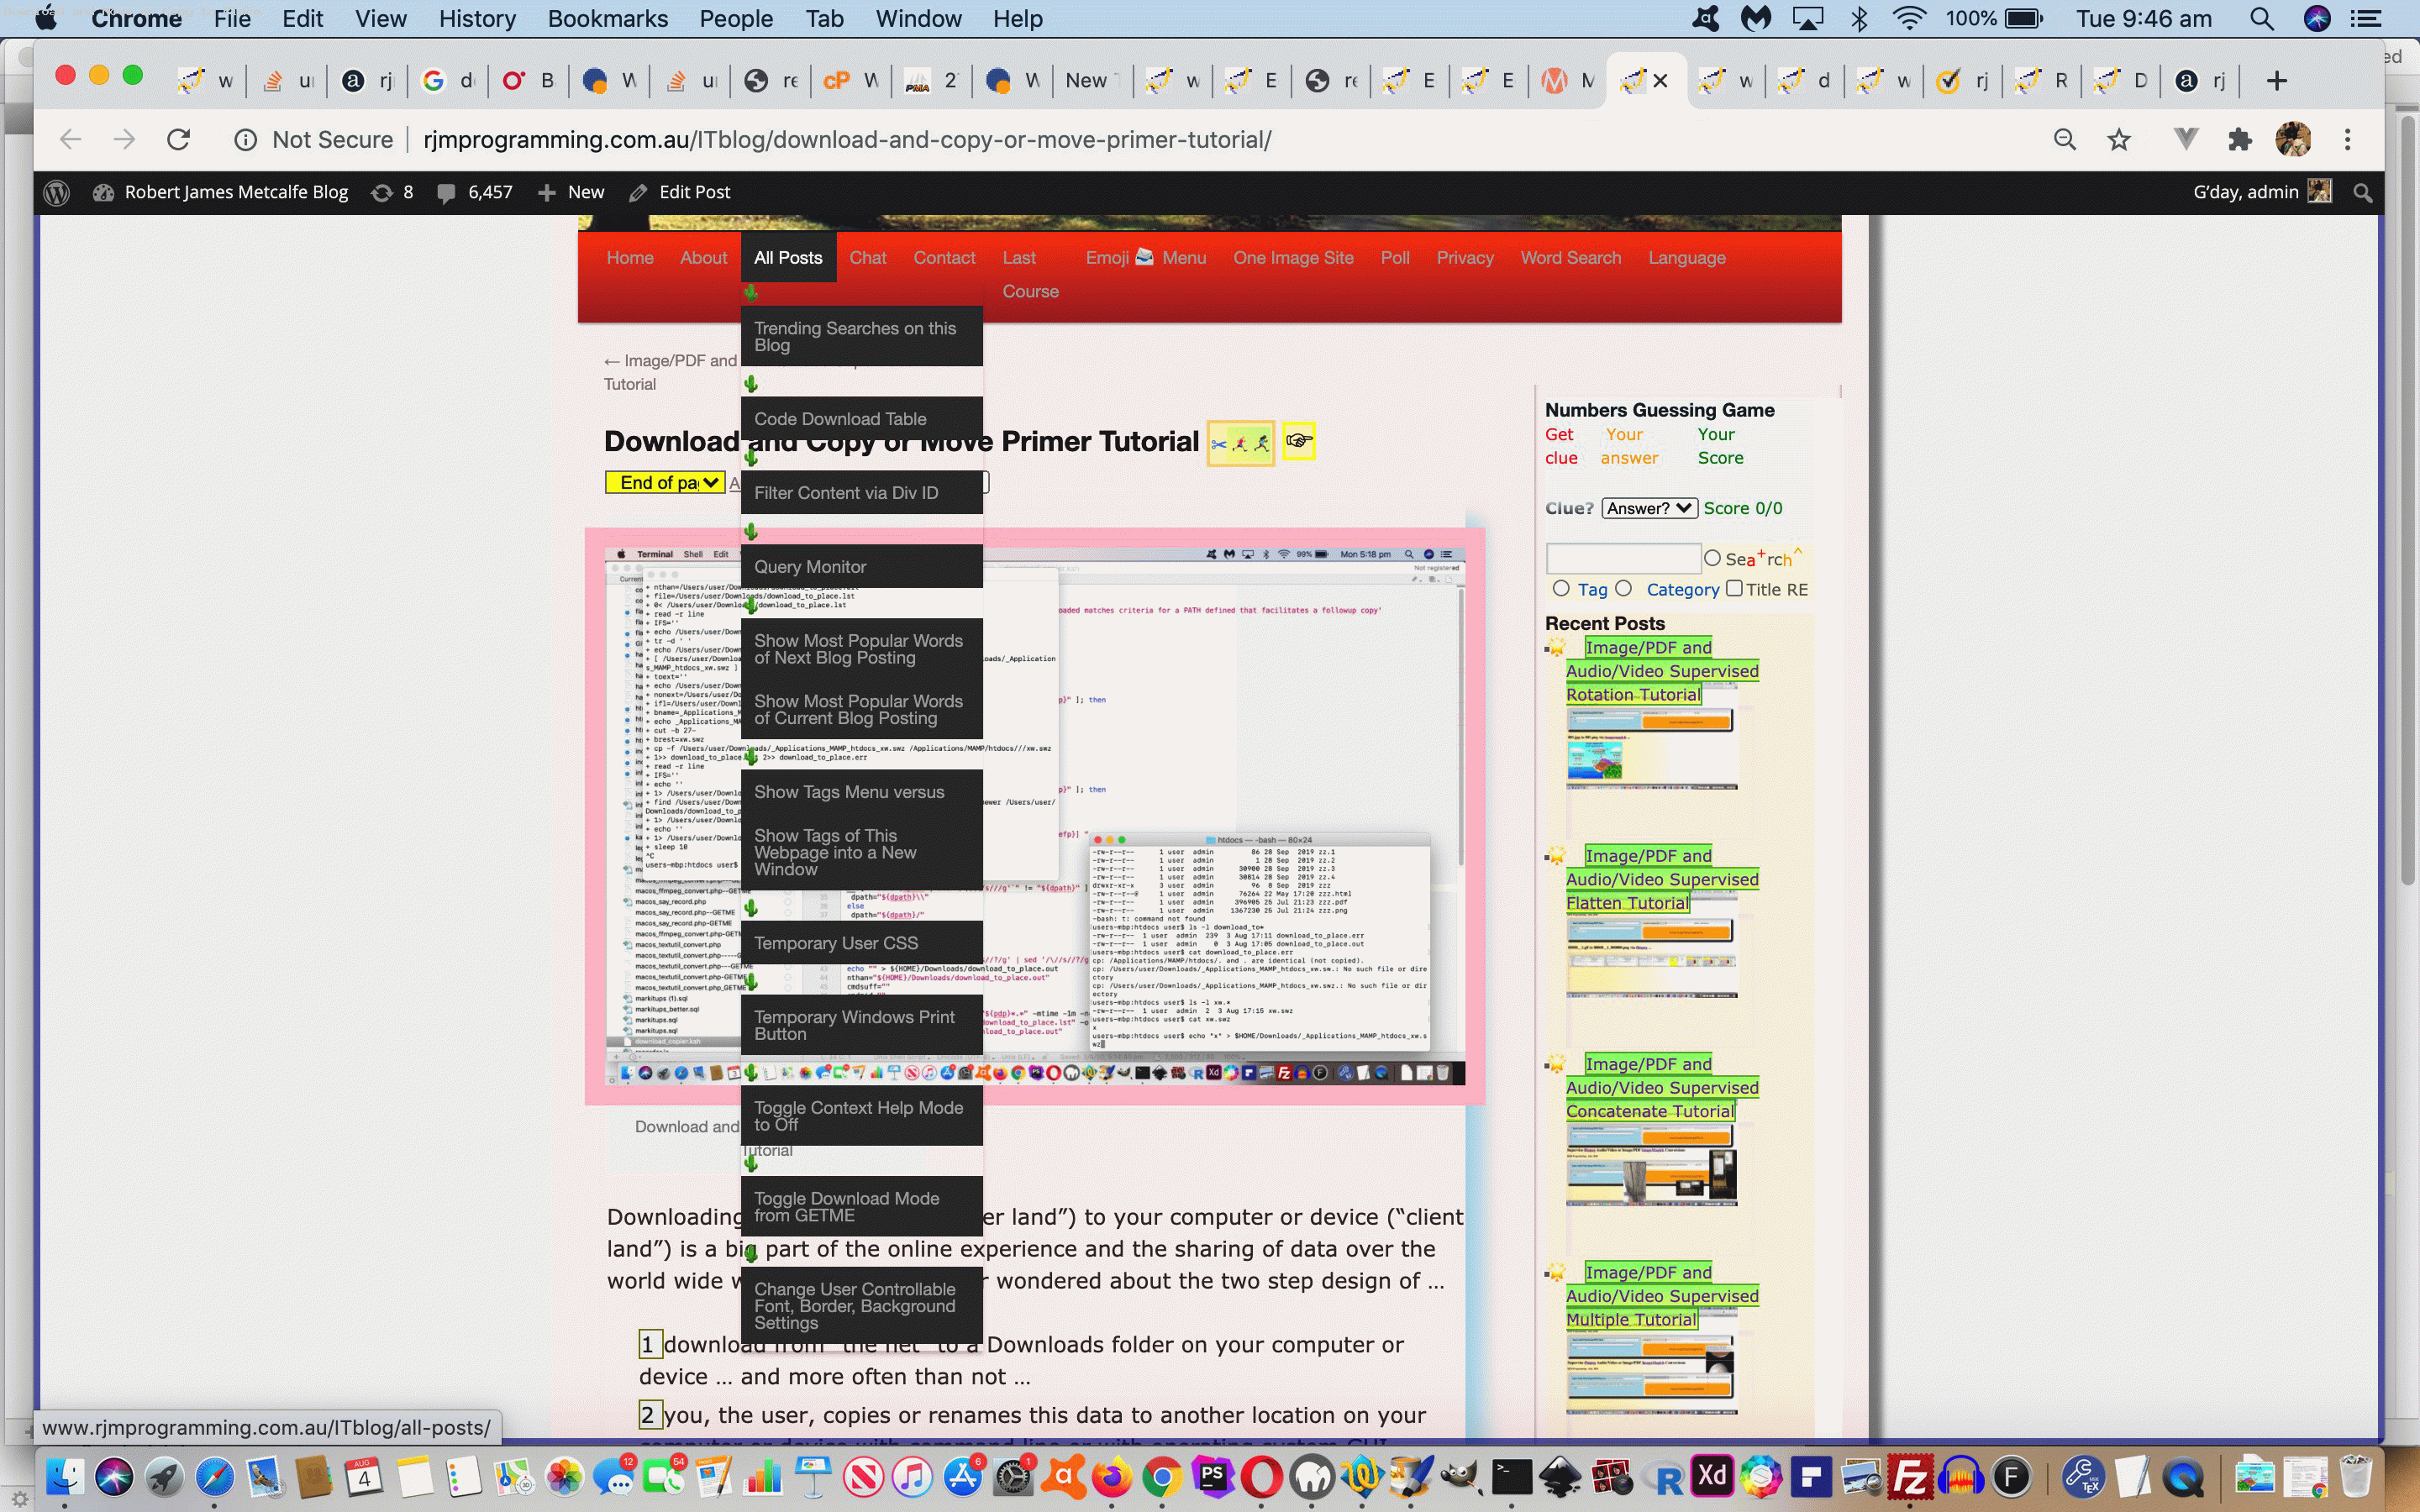Click the main Terminal screenshot image in the post

coord(1035,816)
